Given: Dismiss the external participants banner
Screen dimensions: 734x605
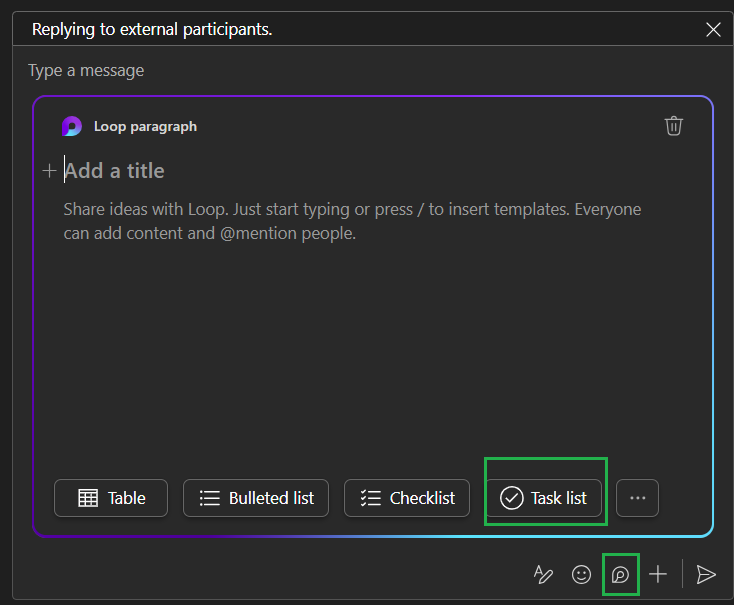Looking at the screenshot, I should point(713,30).
